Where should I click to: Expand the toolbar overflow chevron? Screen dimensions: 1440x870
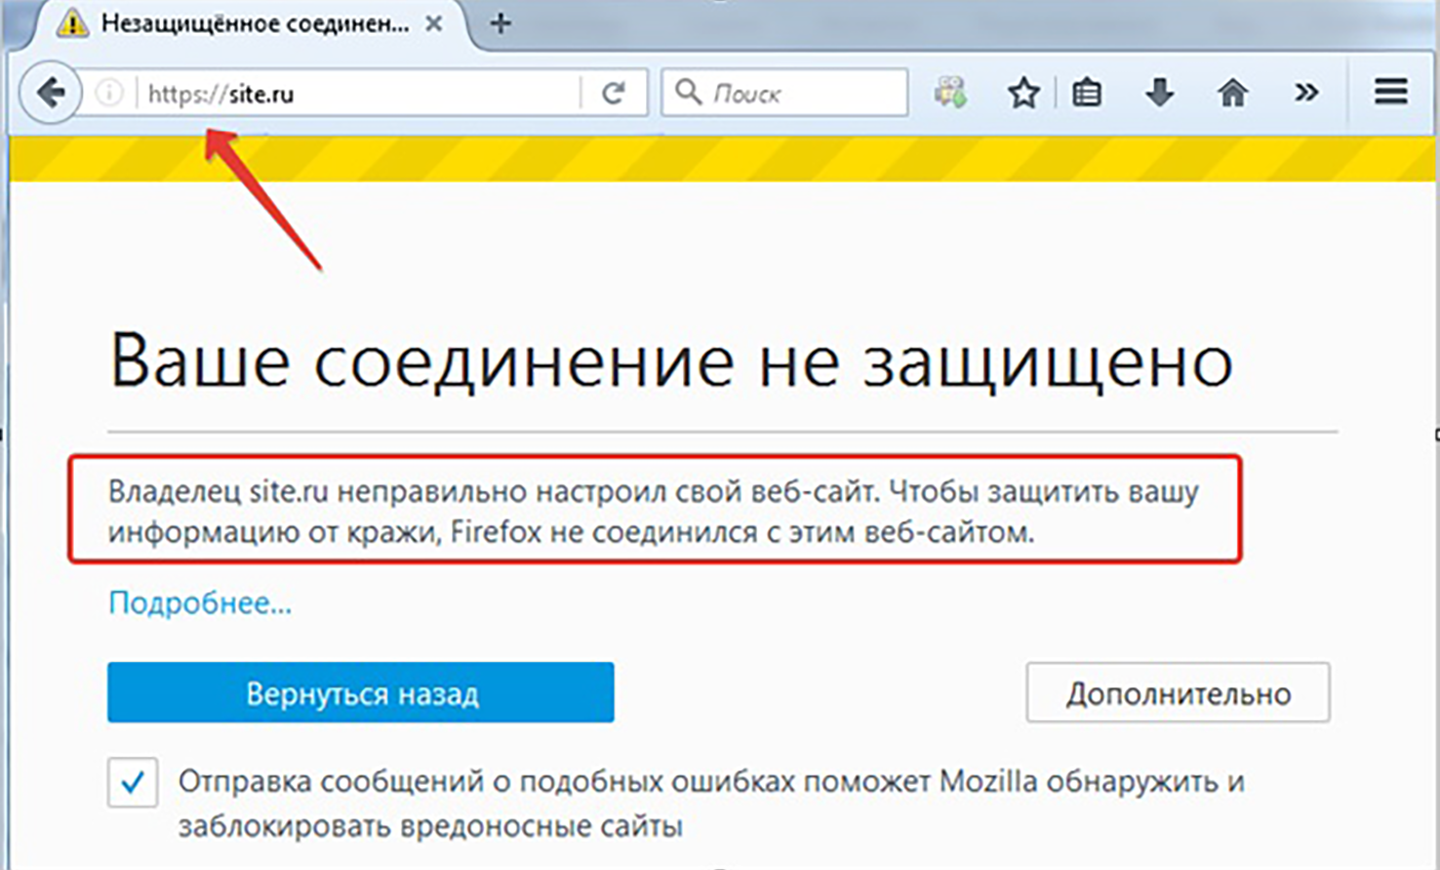pos(1306,93)
